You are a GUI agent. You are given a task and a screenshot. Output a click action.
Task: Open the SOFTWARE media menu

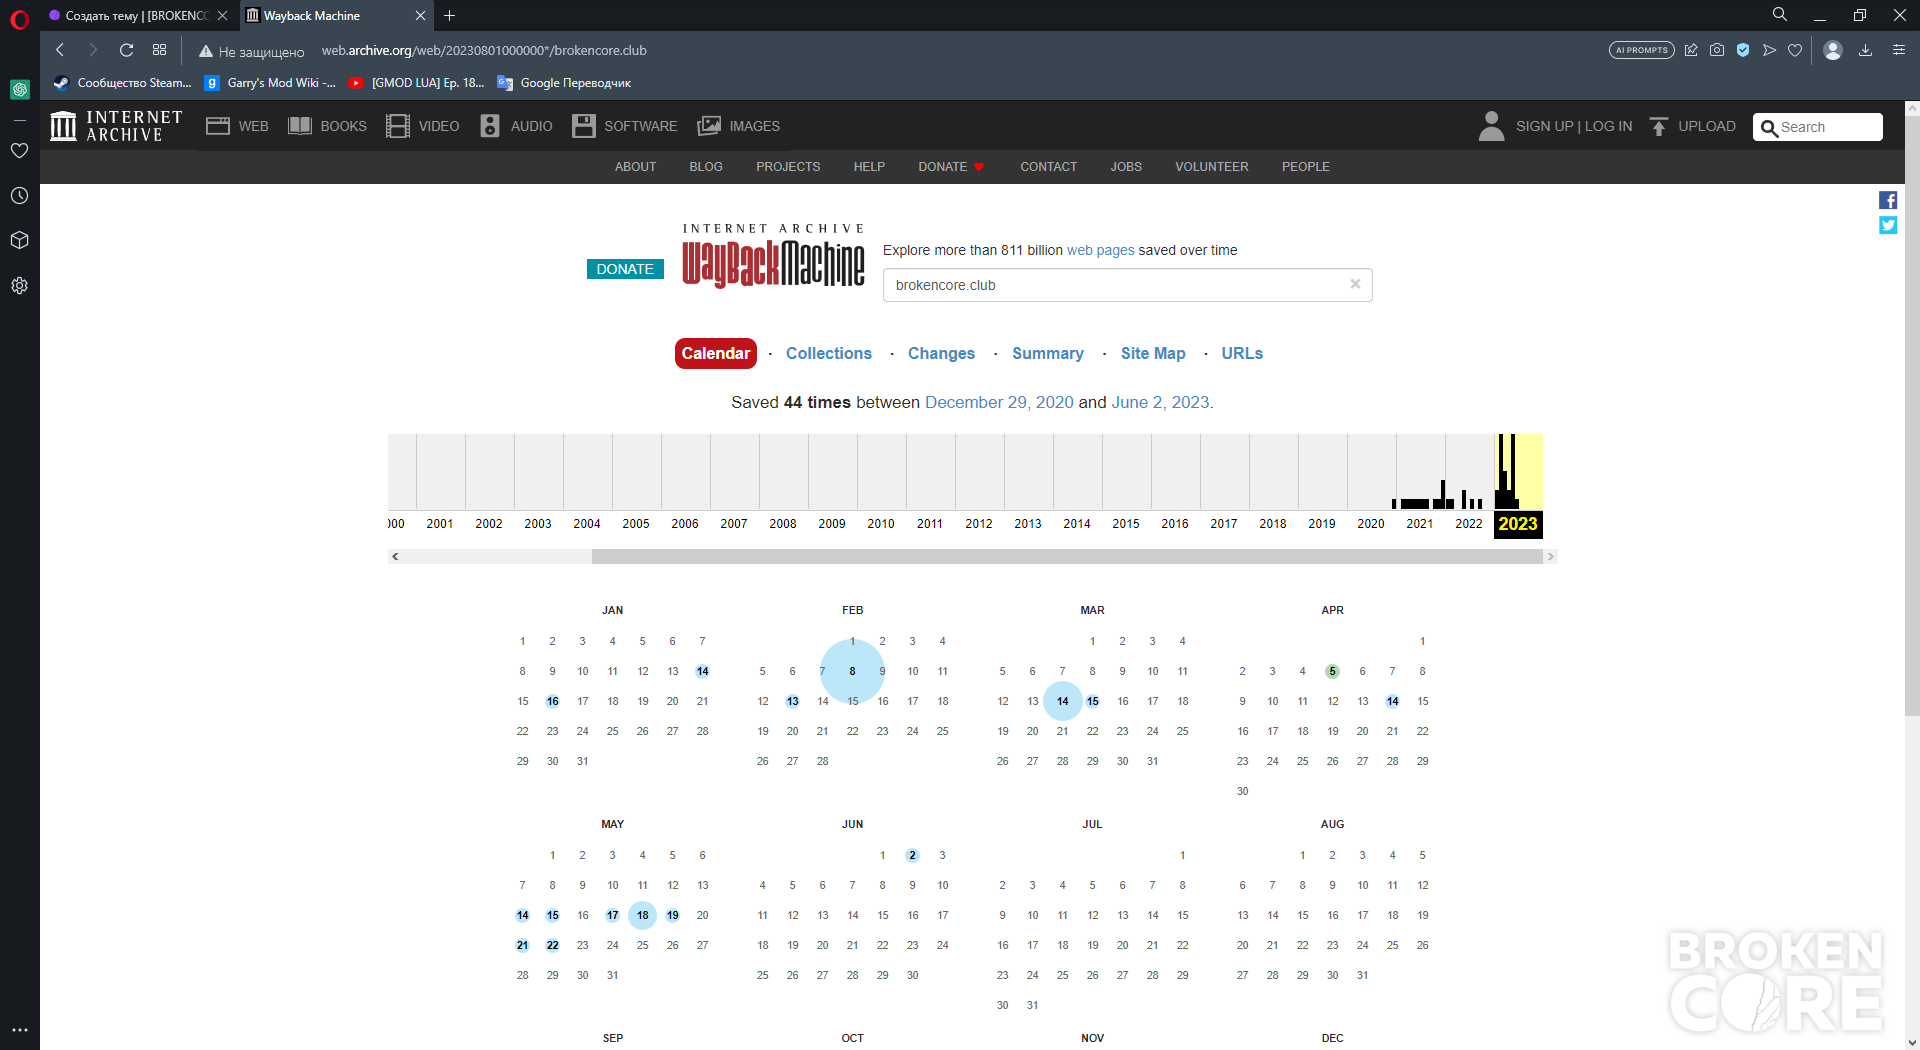pos(625,127)
